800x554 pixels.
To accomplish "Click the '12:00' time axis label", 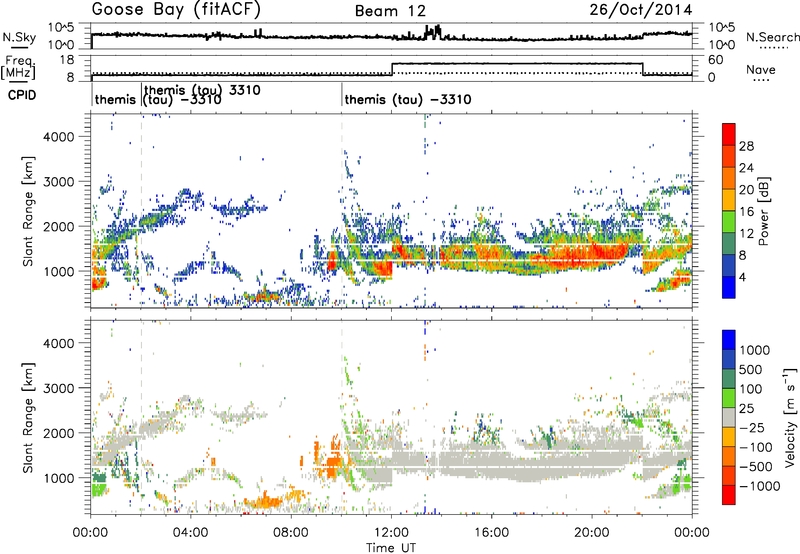I will (x=391, y=533).
